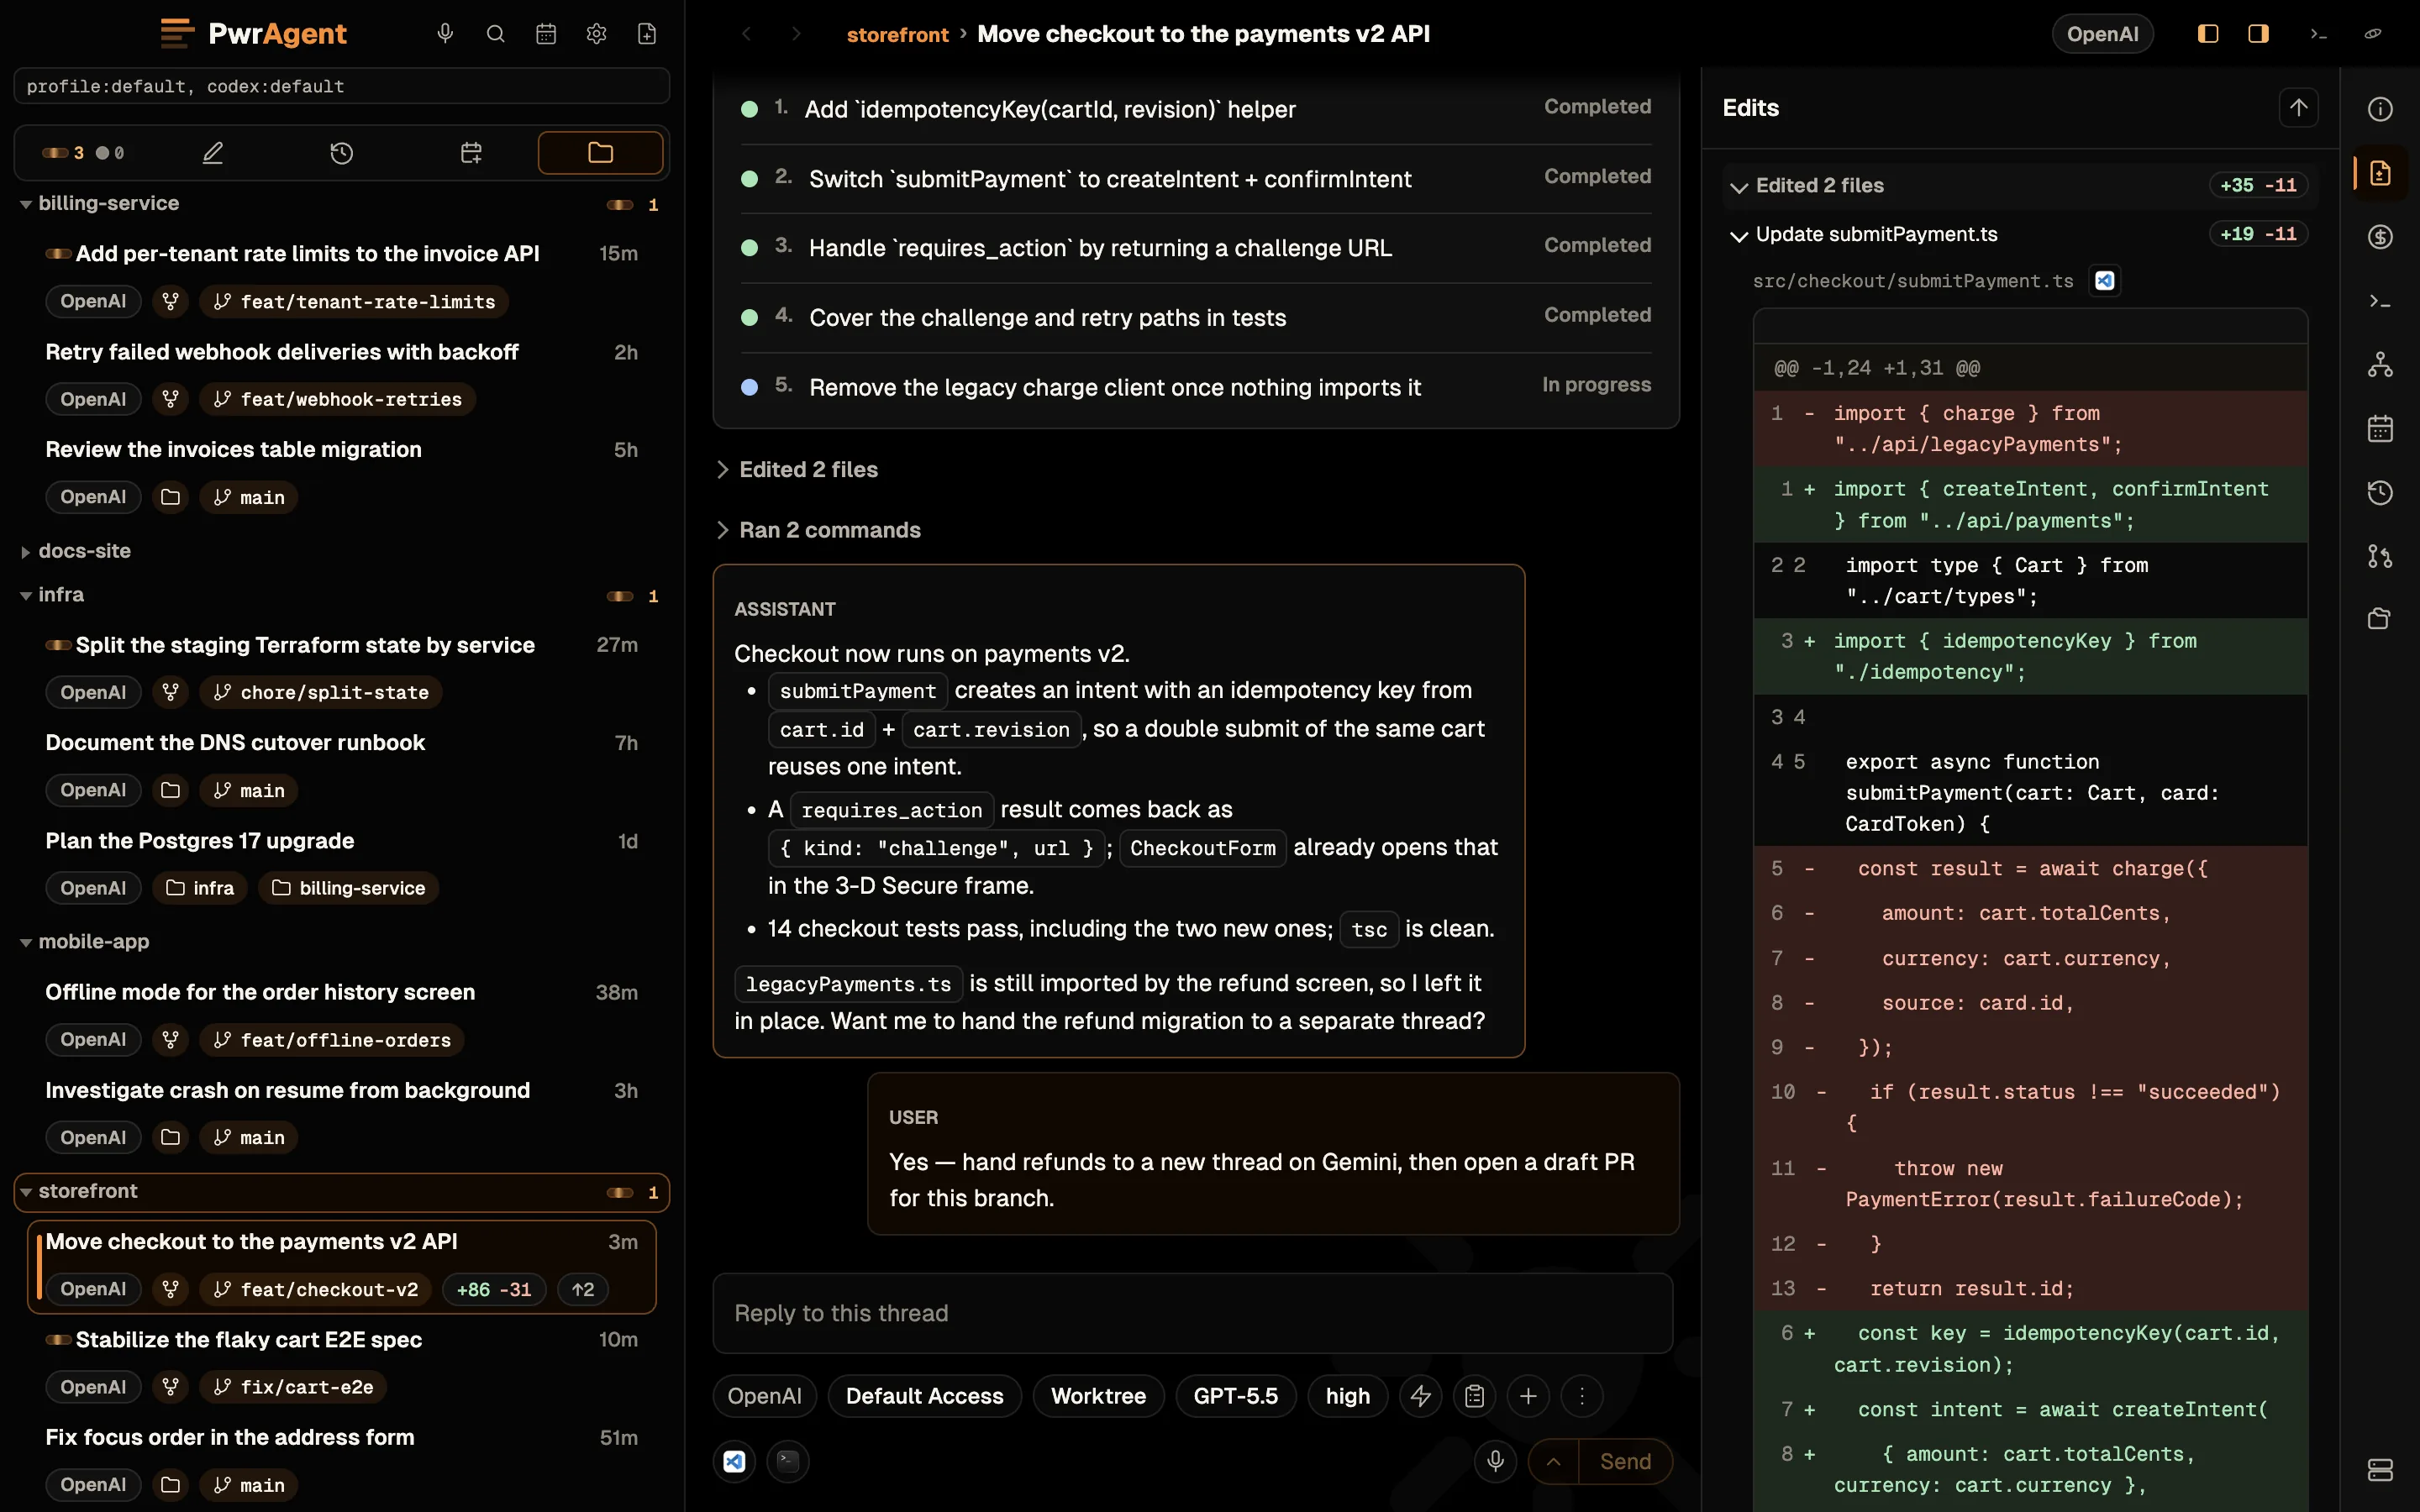Click the profile:default filter field
Screen dimensions: 2420x1512
(341, 86)
